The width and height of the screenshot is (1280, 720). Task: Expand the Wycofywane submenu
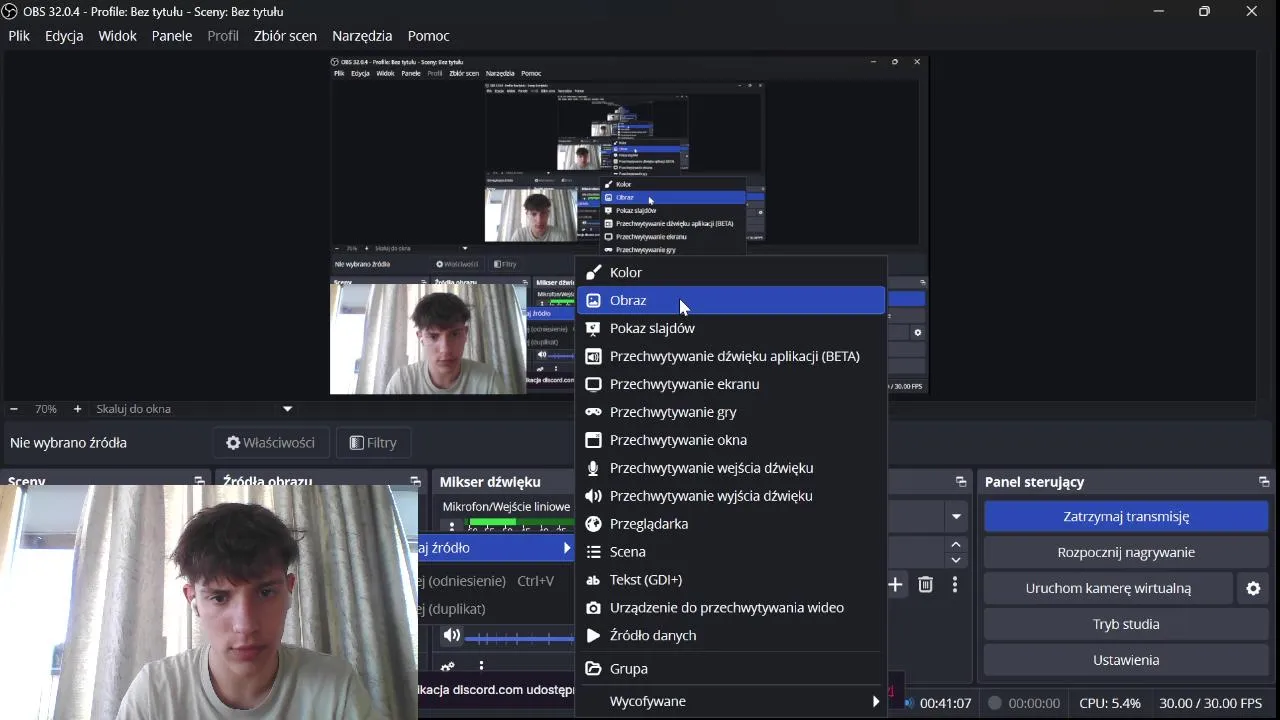731,701
